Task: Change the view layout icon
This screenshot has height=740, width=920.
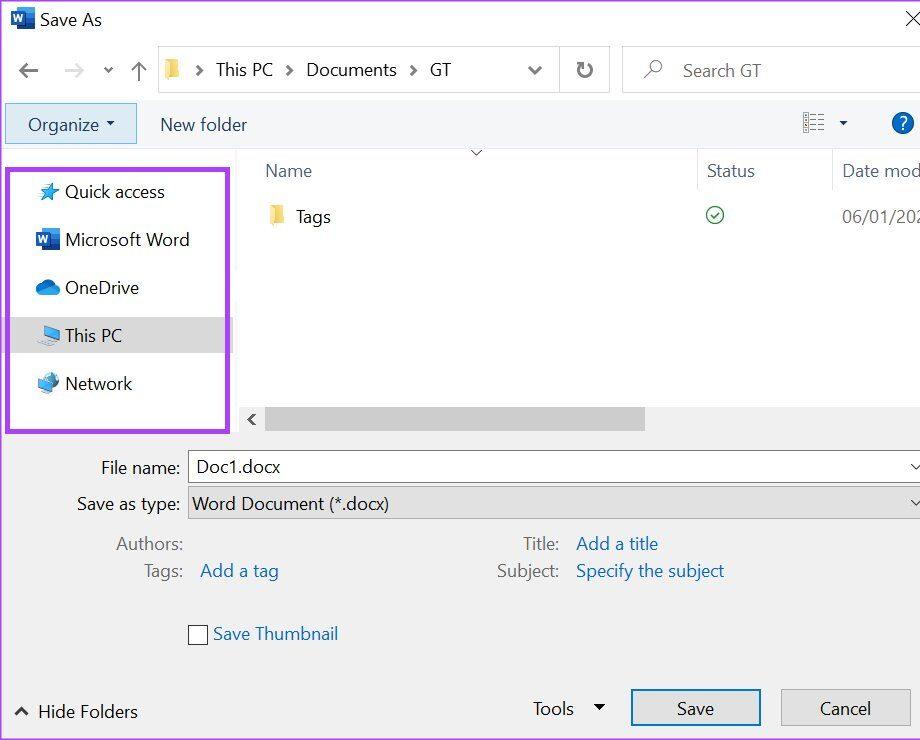Action: coord(813,123)
